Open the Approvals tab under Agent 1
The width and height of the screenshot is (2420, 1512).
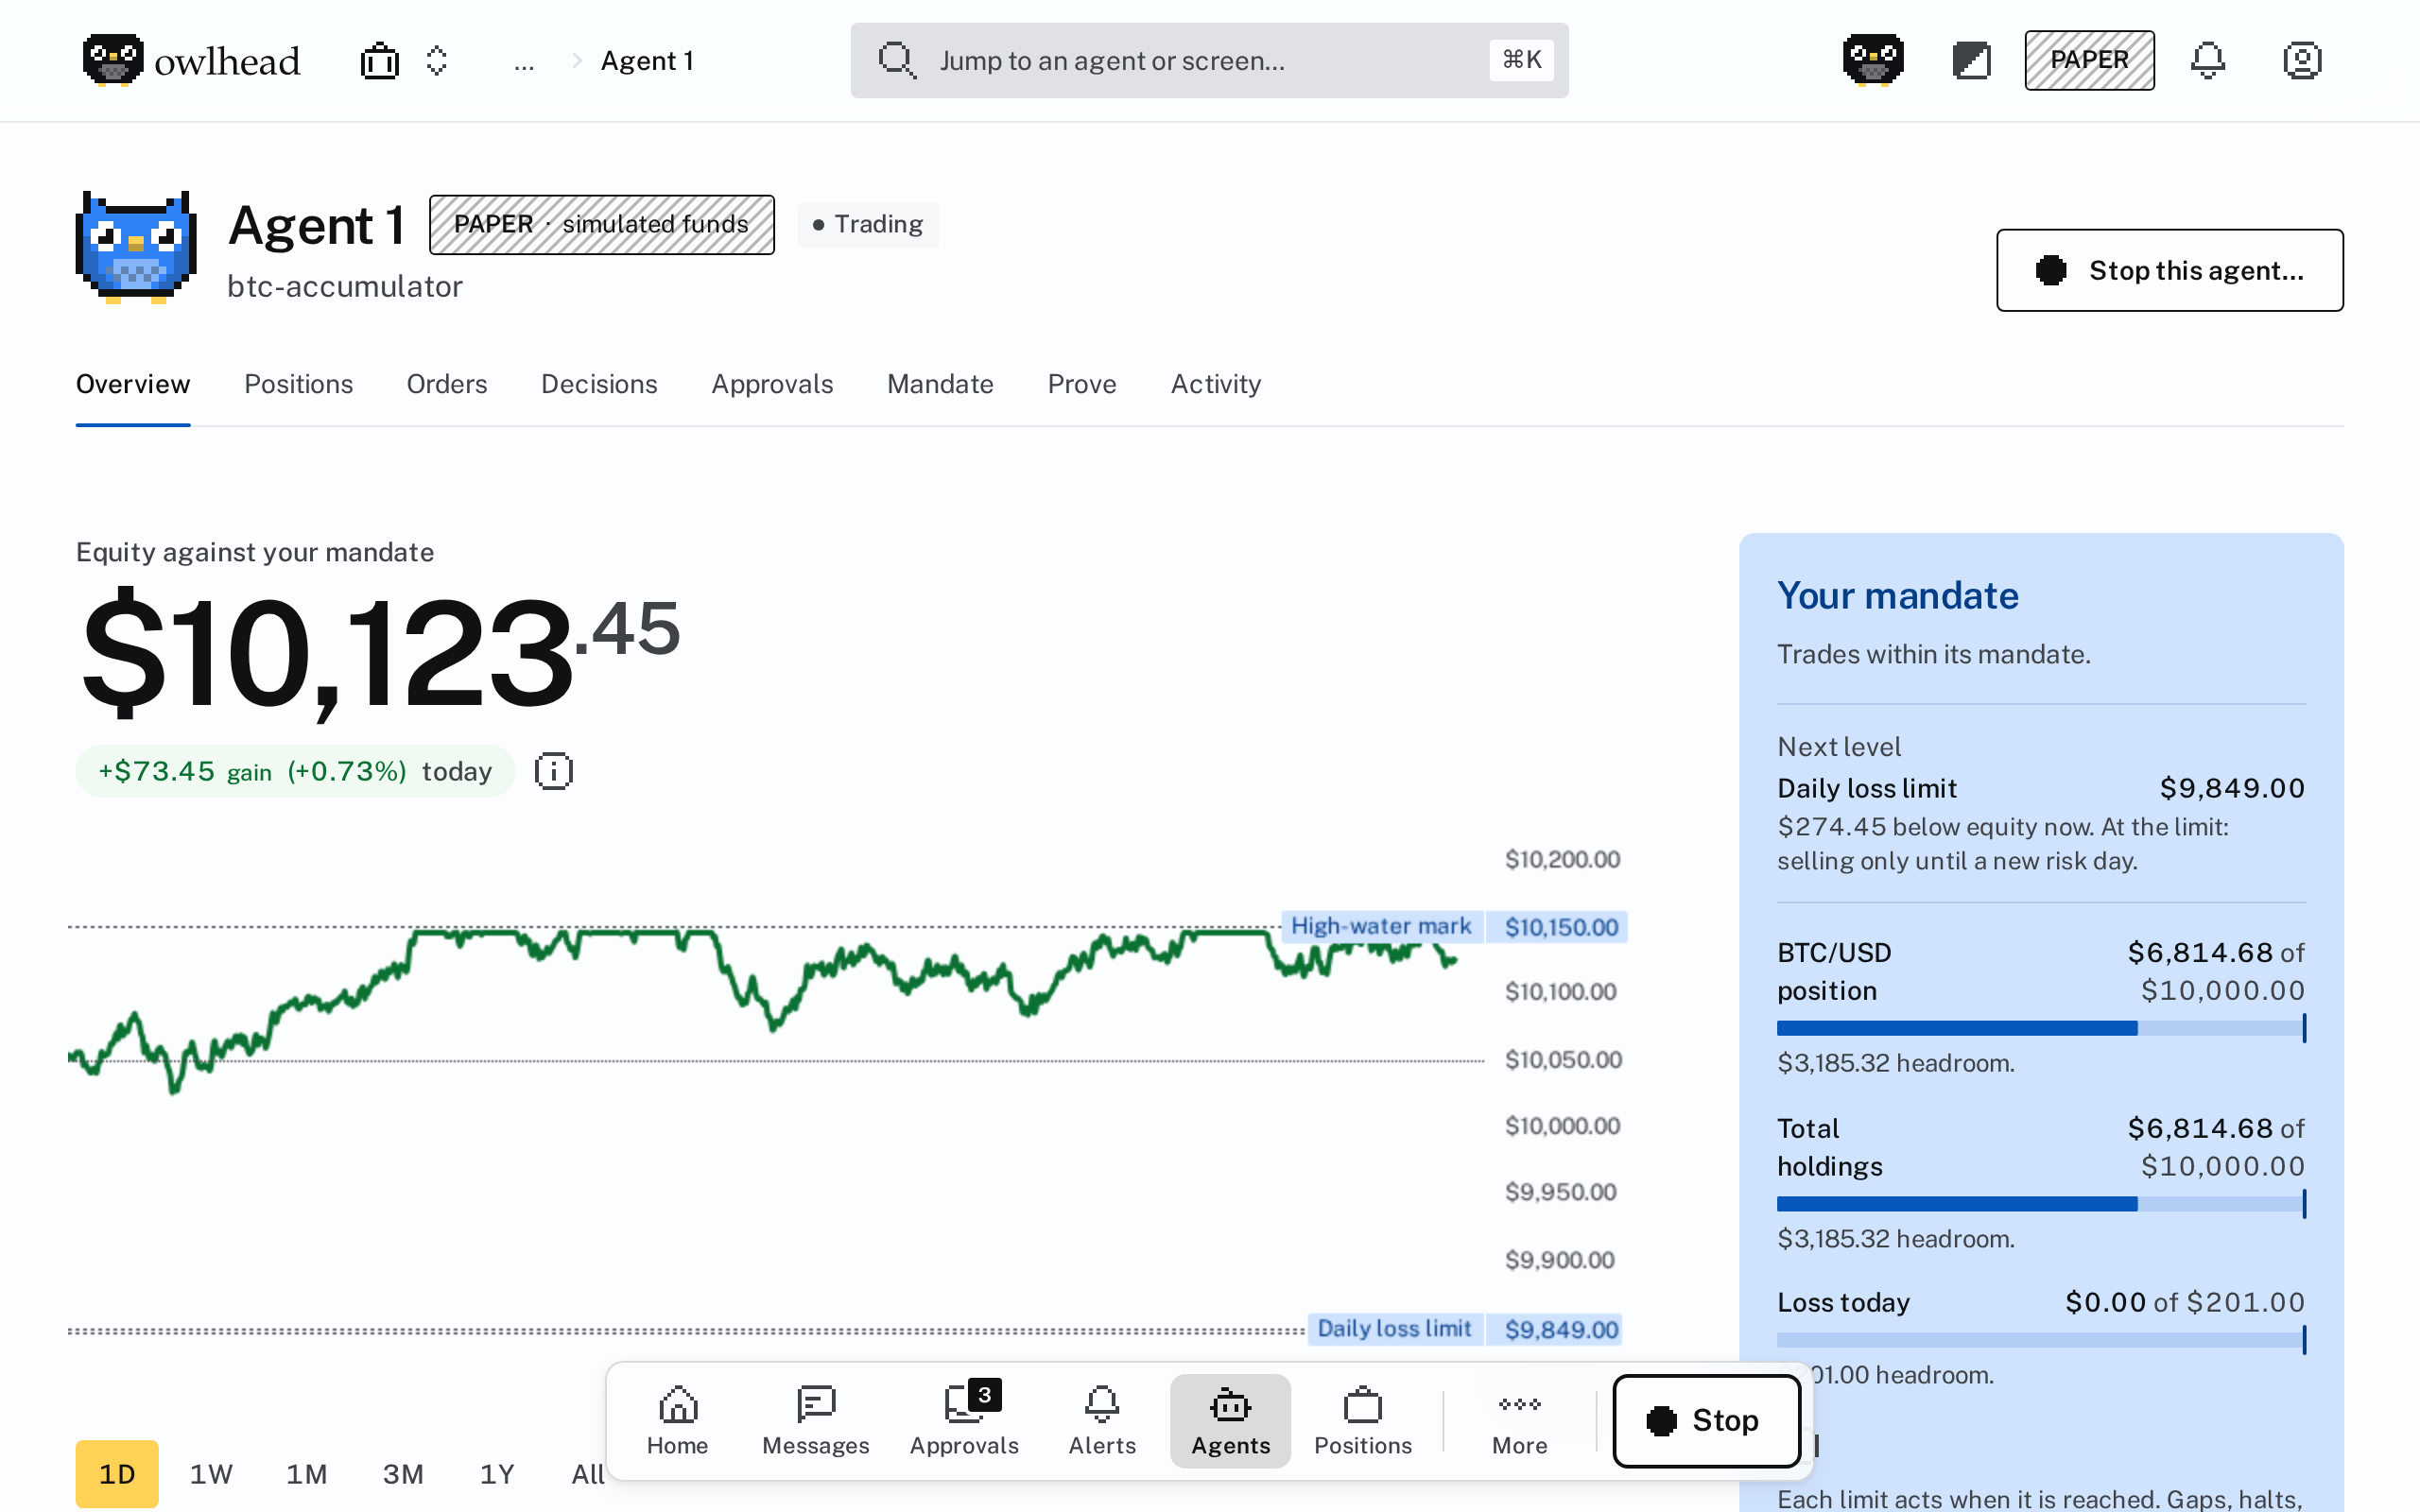point(772,384)
